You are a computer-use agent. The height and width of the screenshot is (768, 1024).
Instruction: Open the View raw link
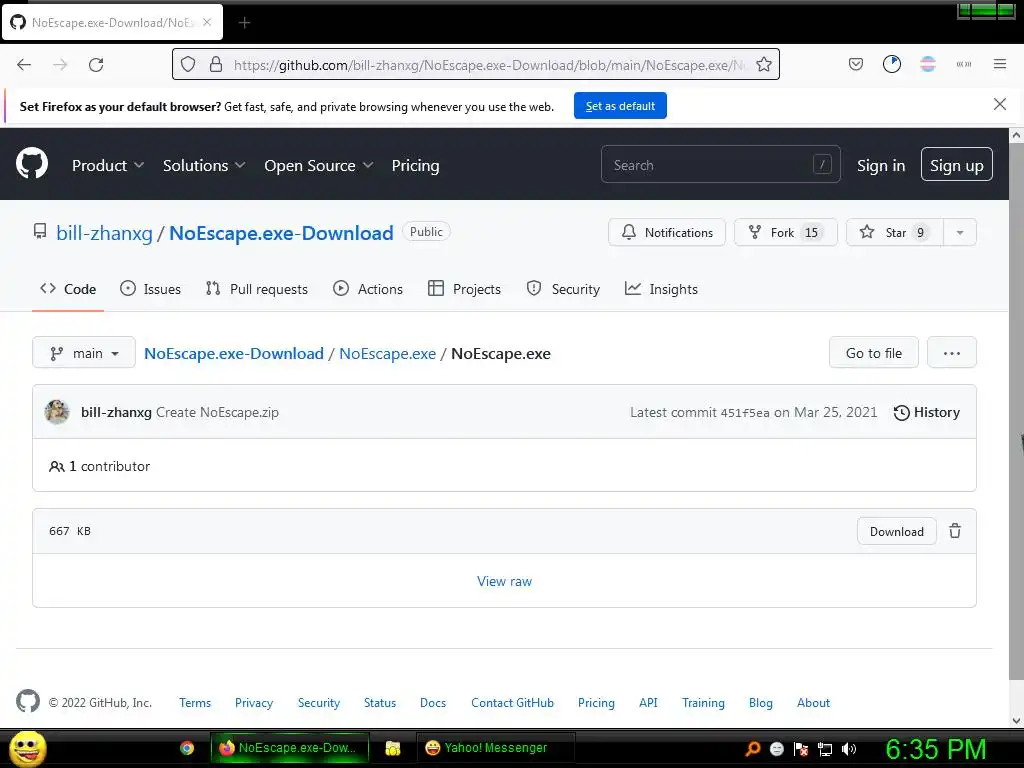(504, 581)
